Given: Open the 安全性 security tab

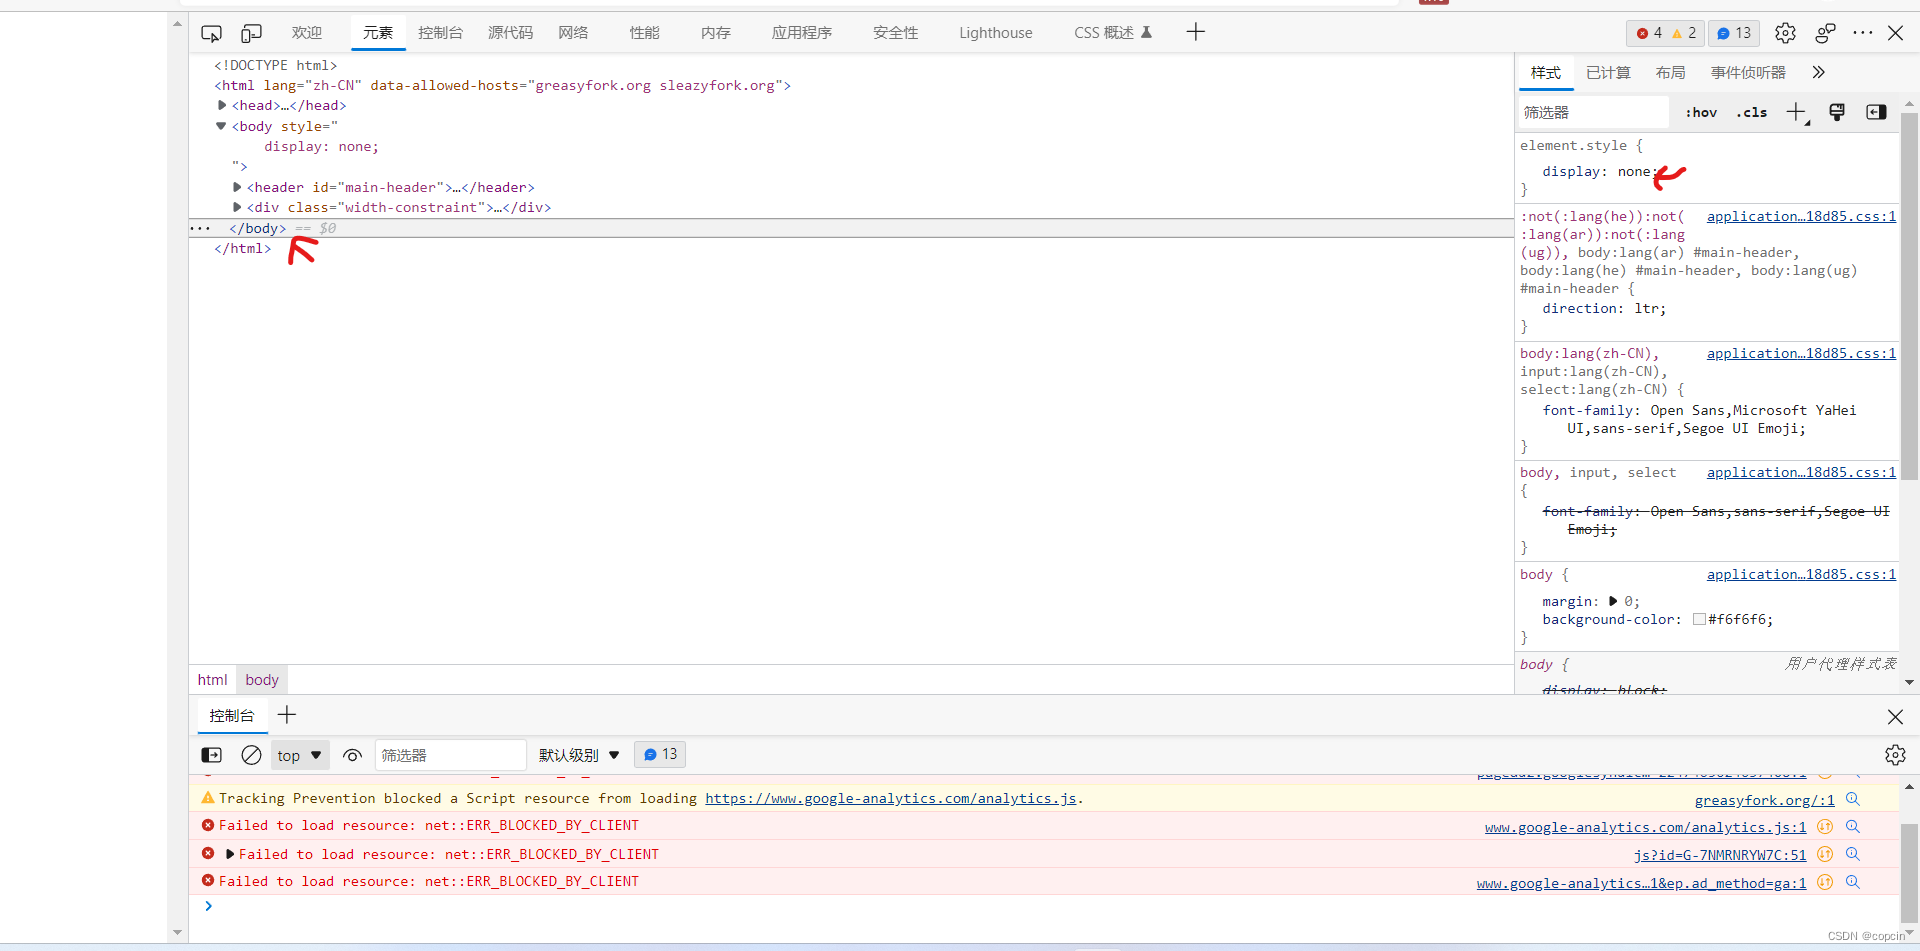Looking at the screenshot, I should 895,33.
